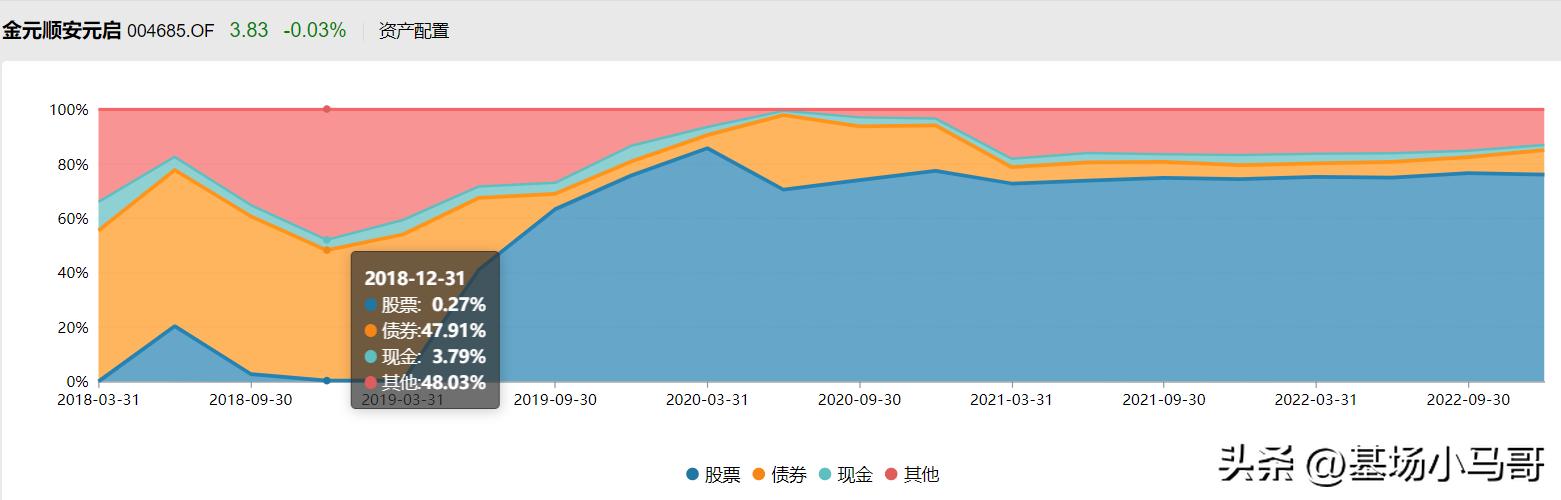Select the 2020-03-31 axis date label
The height and width of the screenshot is (500, 1561).
(707, 400)
